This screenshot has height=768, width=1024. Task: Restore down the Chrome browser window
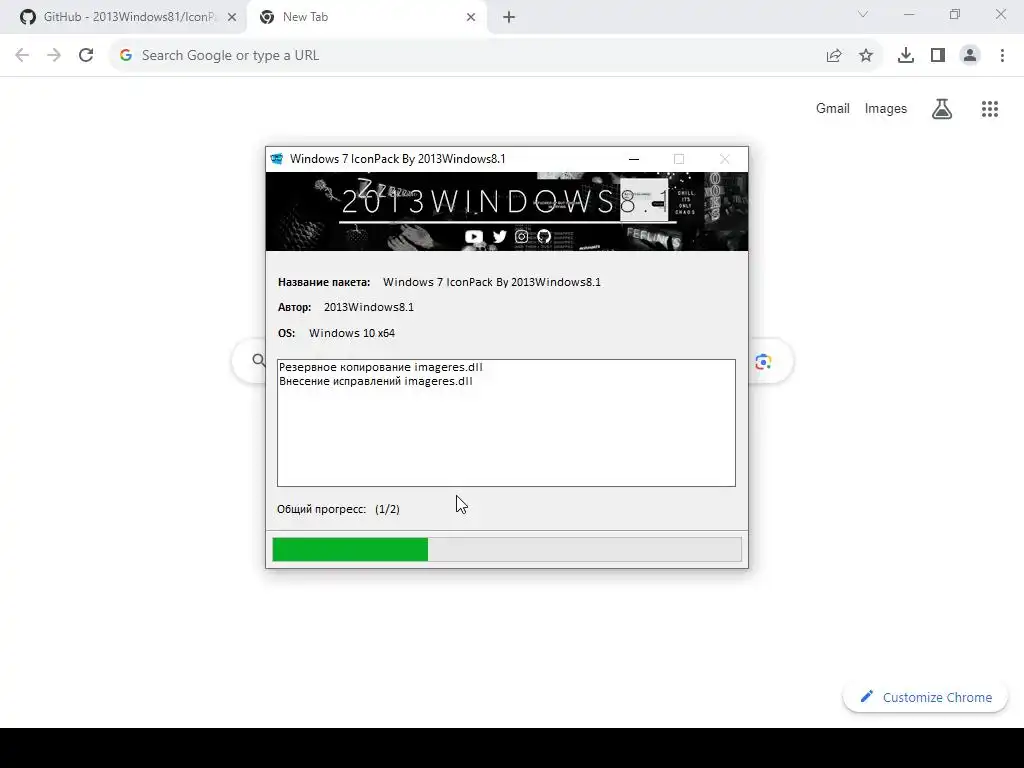[955, 14]
